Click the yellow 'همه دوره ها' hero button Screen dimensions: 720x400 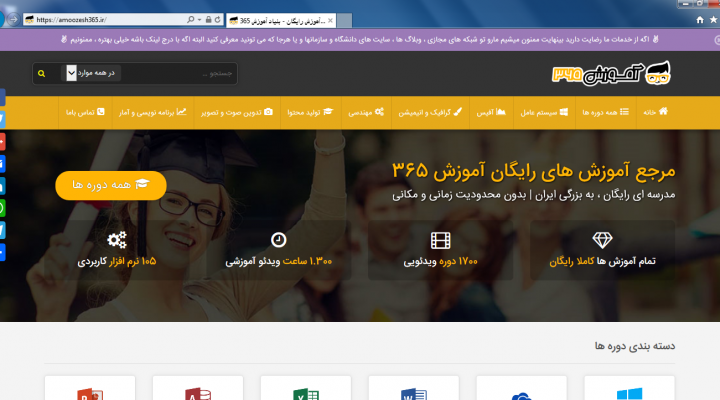(111, 185)
